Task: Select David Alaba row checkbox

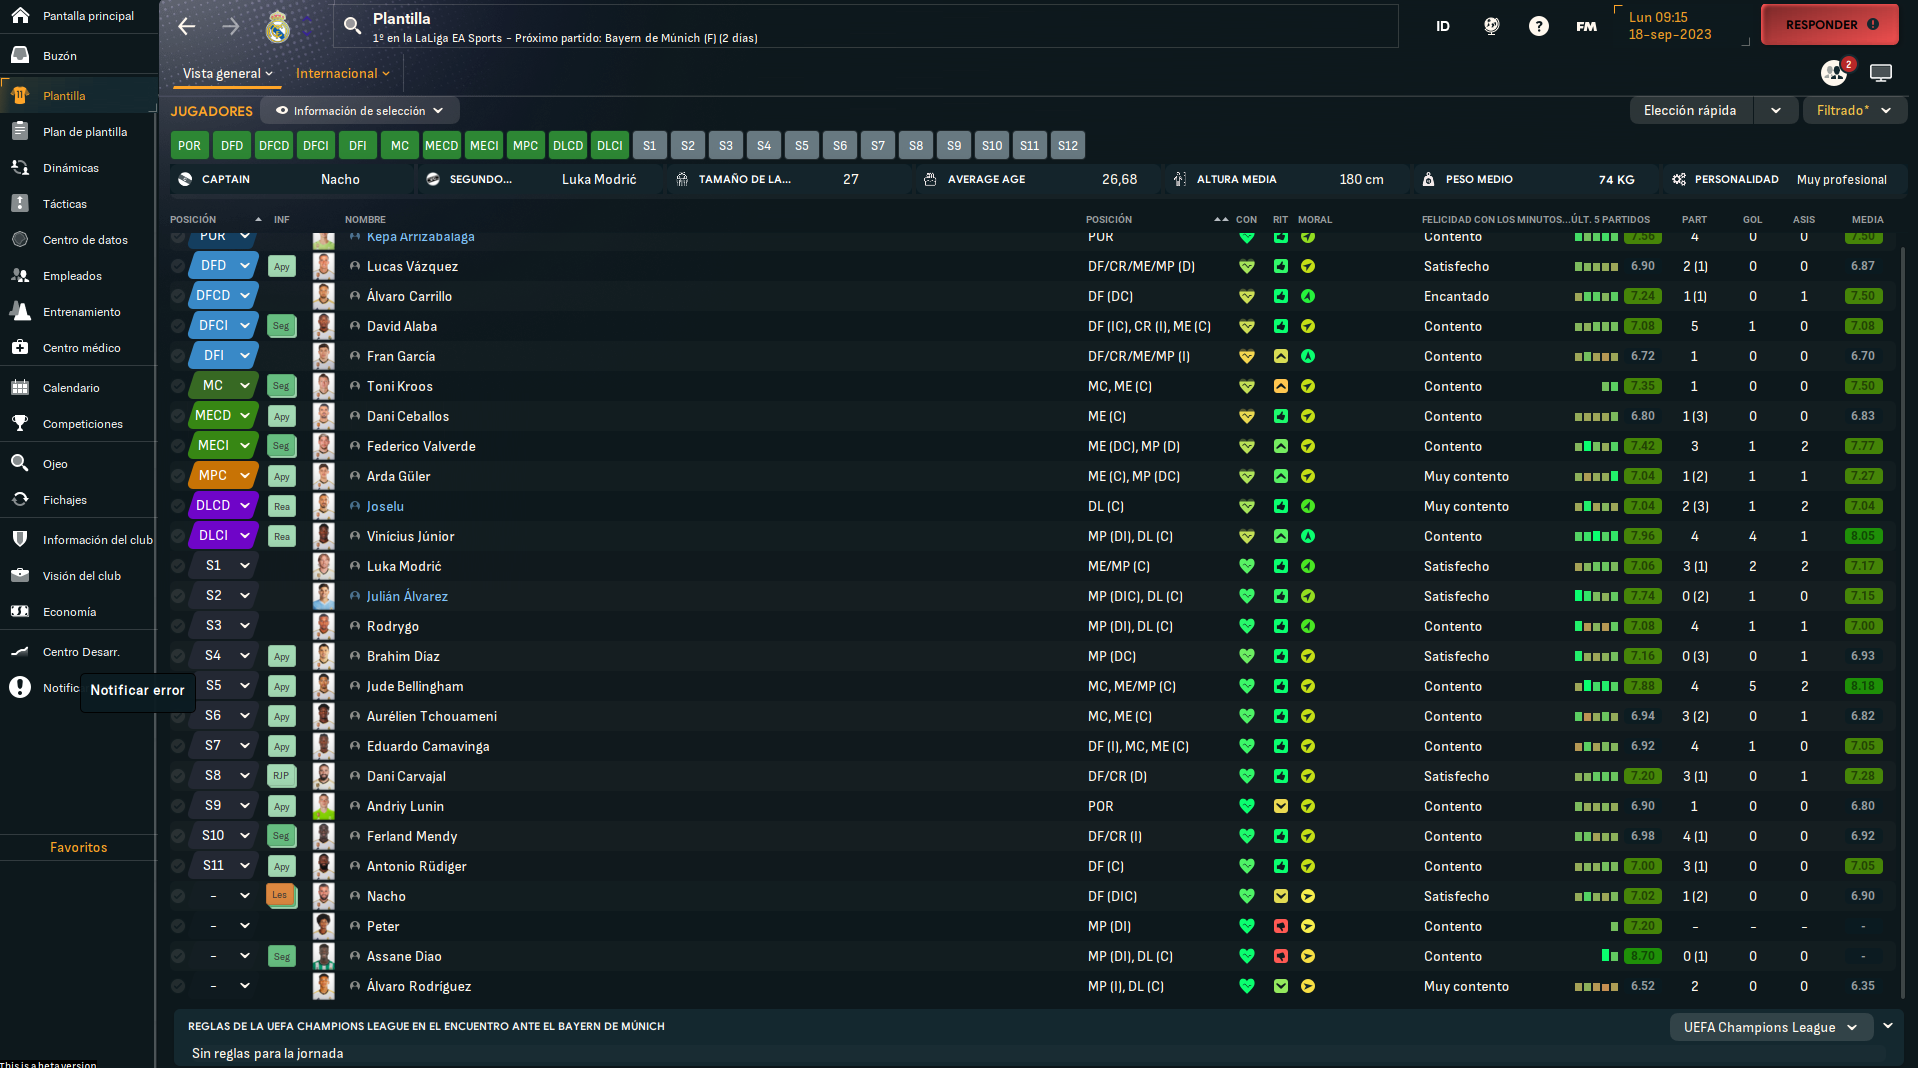Action: (178, 326)
